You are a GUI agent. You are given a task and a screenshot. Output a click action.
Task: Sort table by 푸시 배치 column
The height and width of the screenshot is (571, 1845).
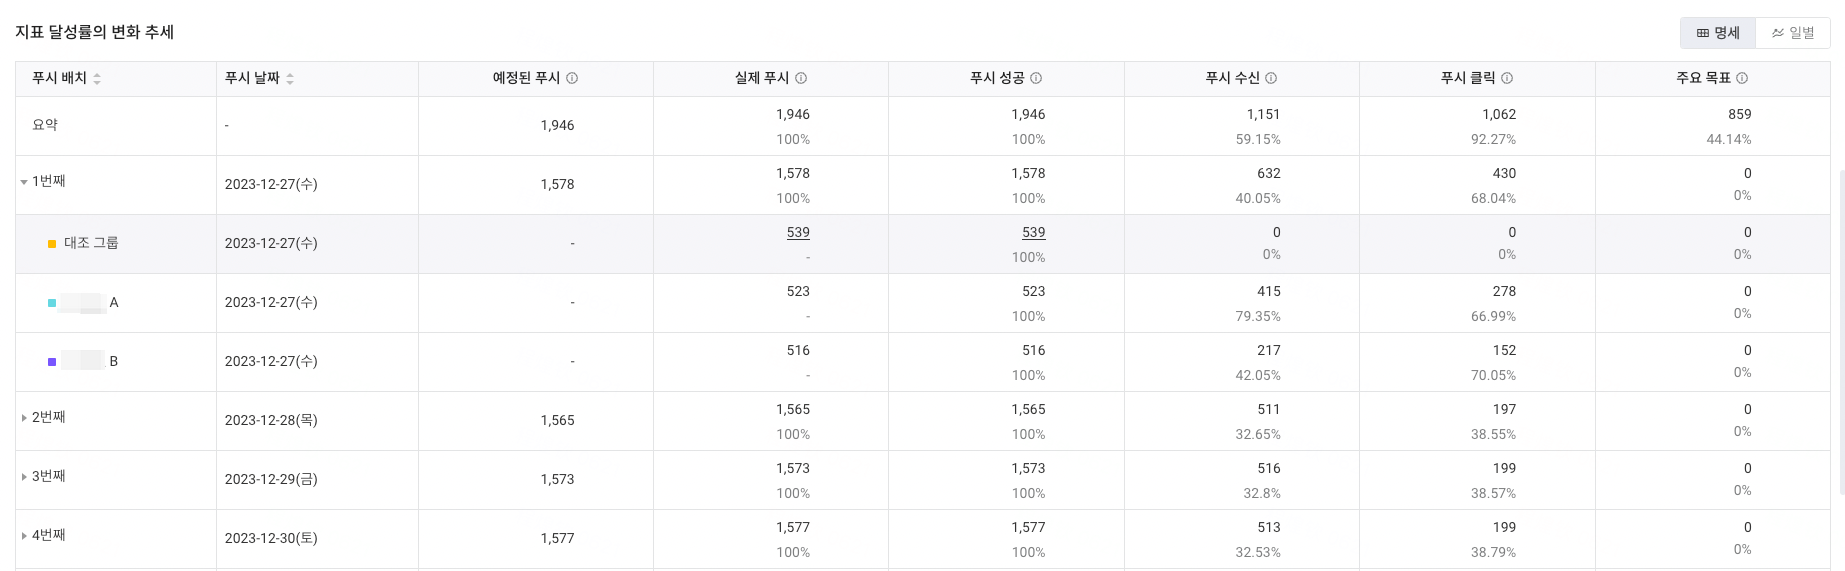coord(97,78)
